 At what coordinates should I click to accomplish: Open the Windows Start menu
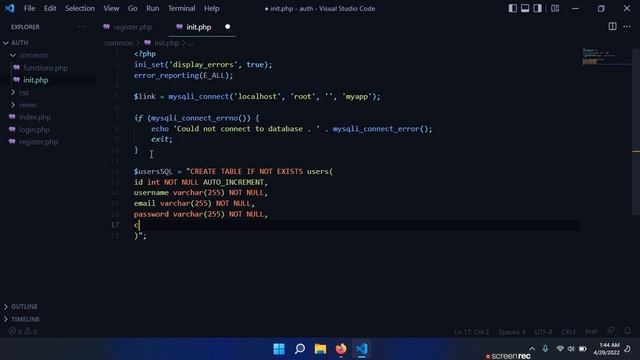coord(279,349)
